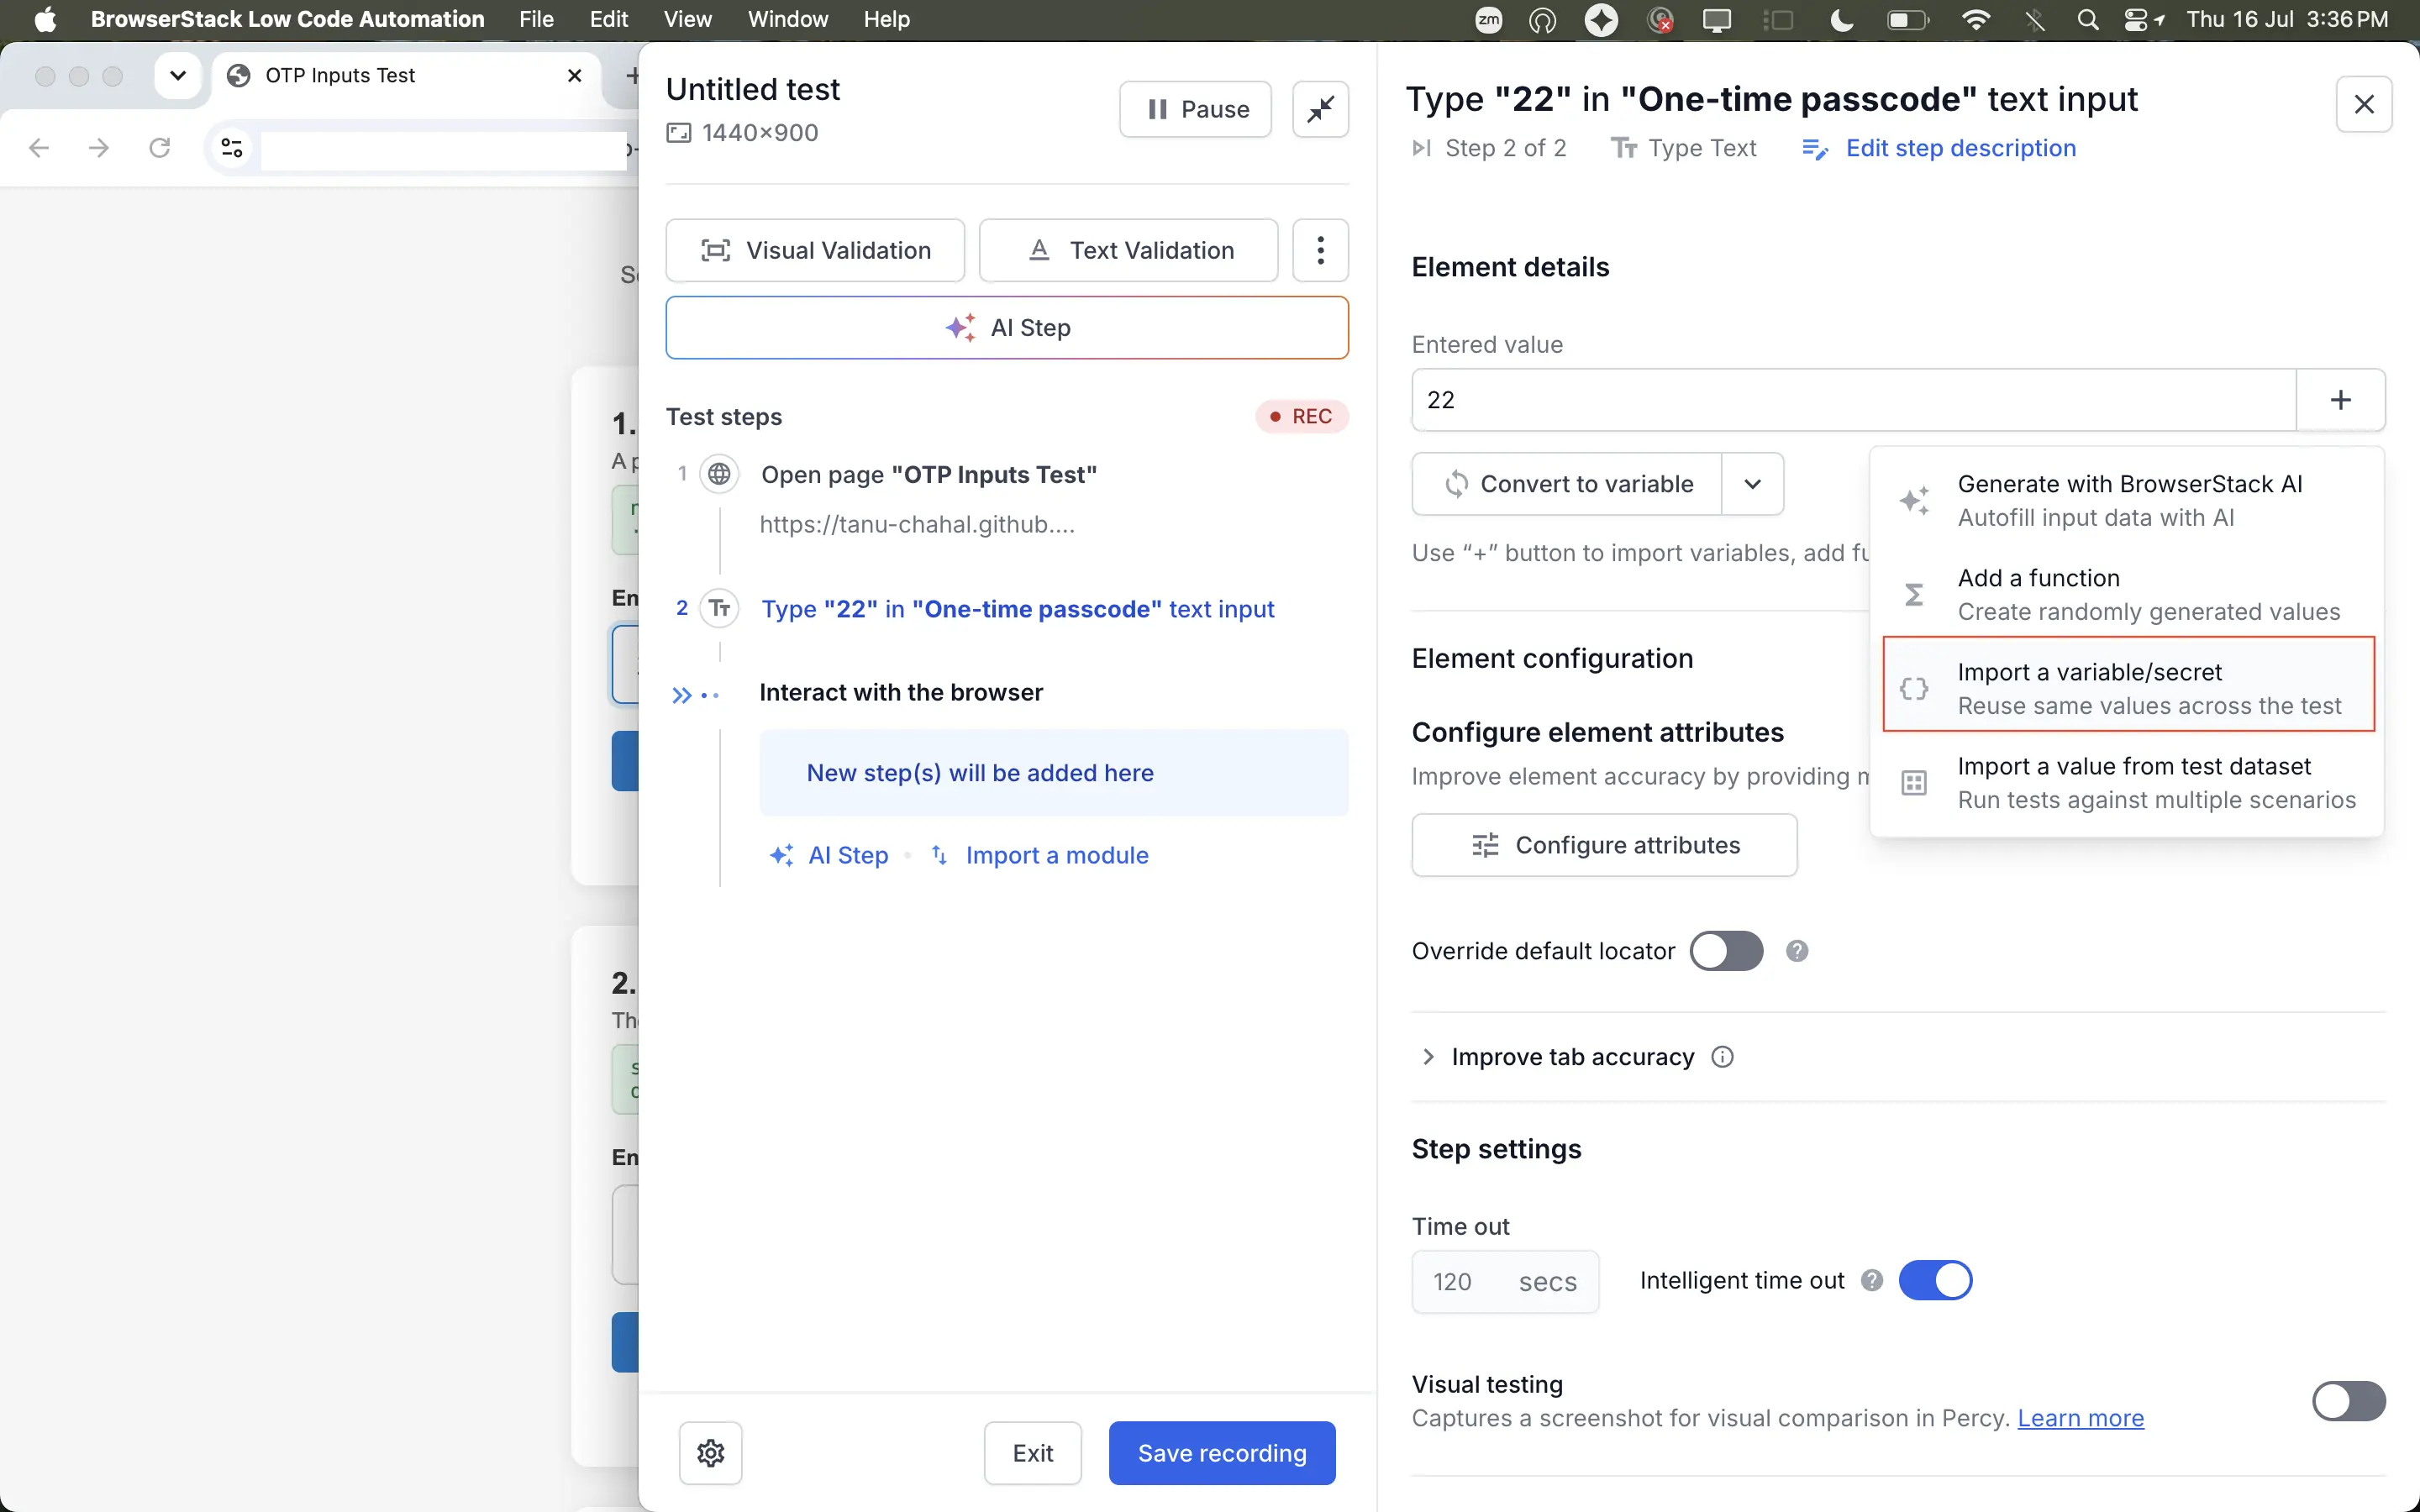Screen dimensions: 2420x1512
Task: Expand the Improve tab accuracy section
Action: [x=1428, y=1057]
